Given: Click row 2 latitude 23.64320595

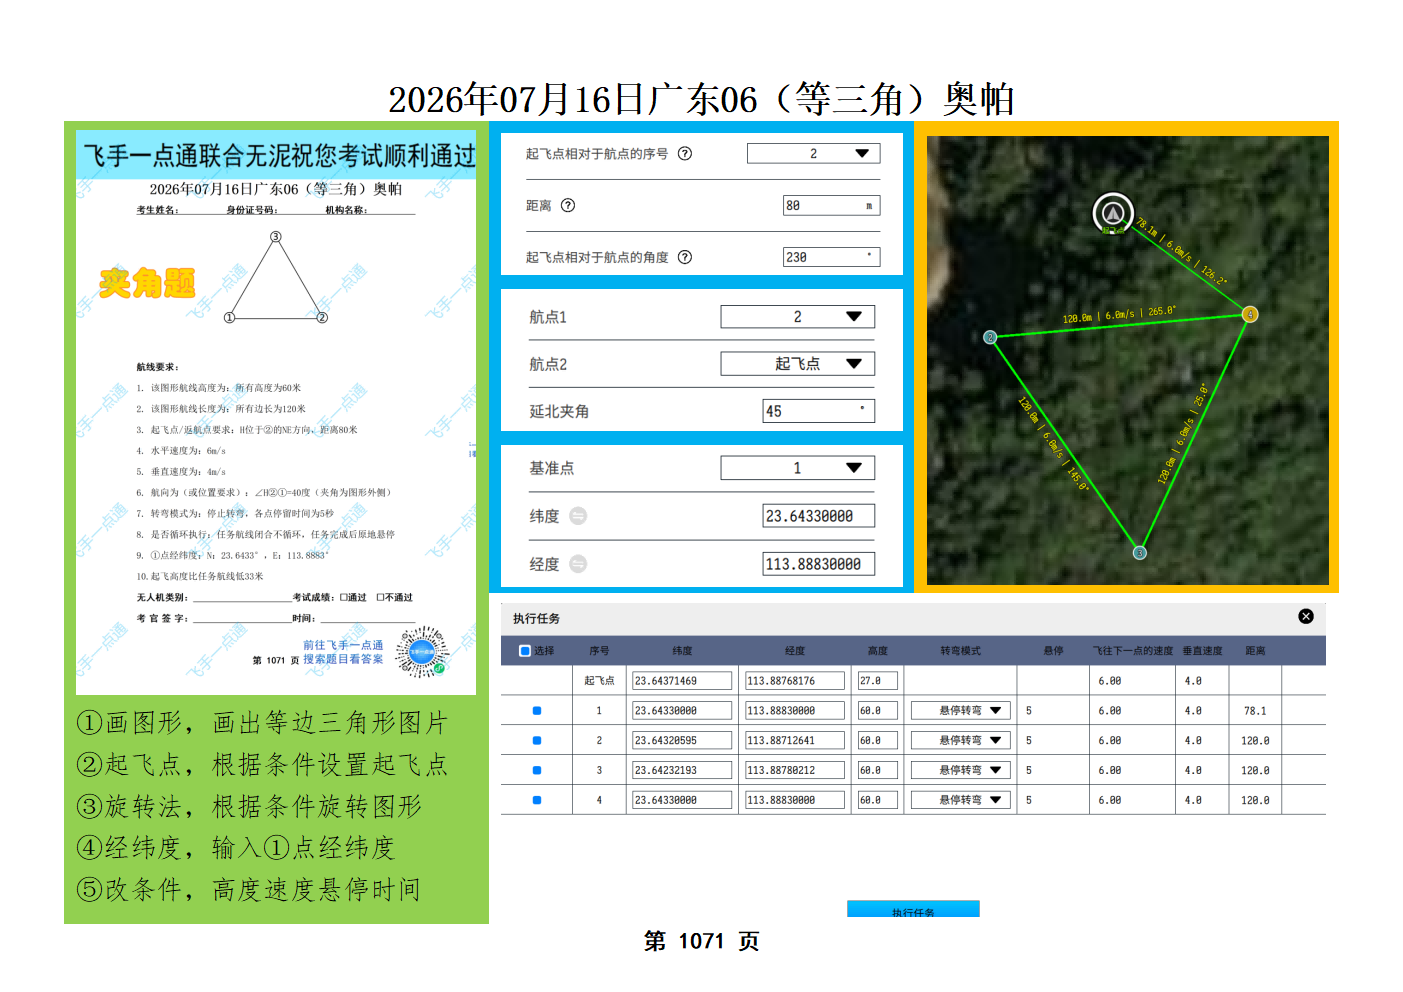Looking at the screenshot, I should [682, 741].
